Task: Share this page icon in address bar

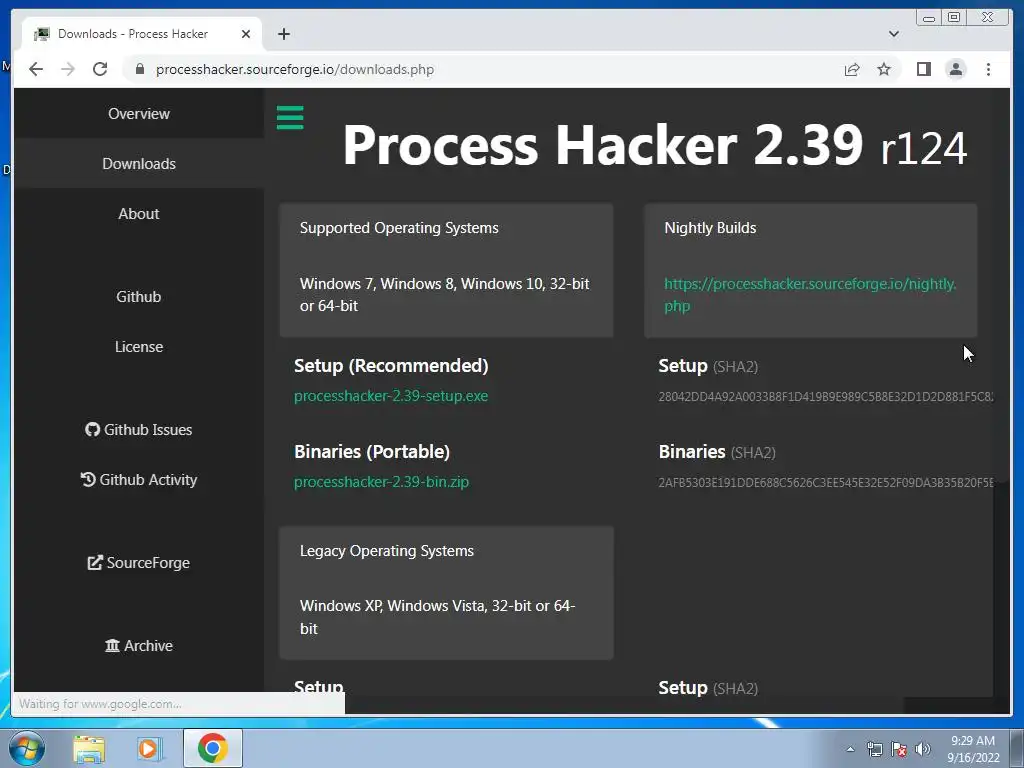Action: [x=852, y=69]
